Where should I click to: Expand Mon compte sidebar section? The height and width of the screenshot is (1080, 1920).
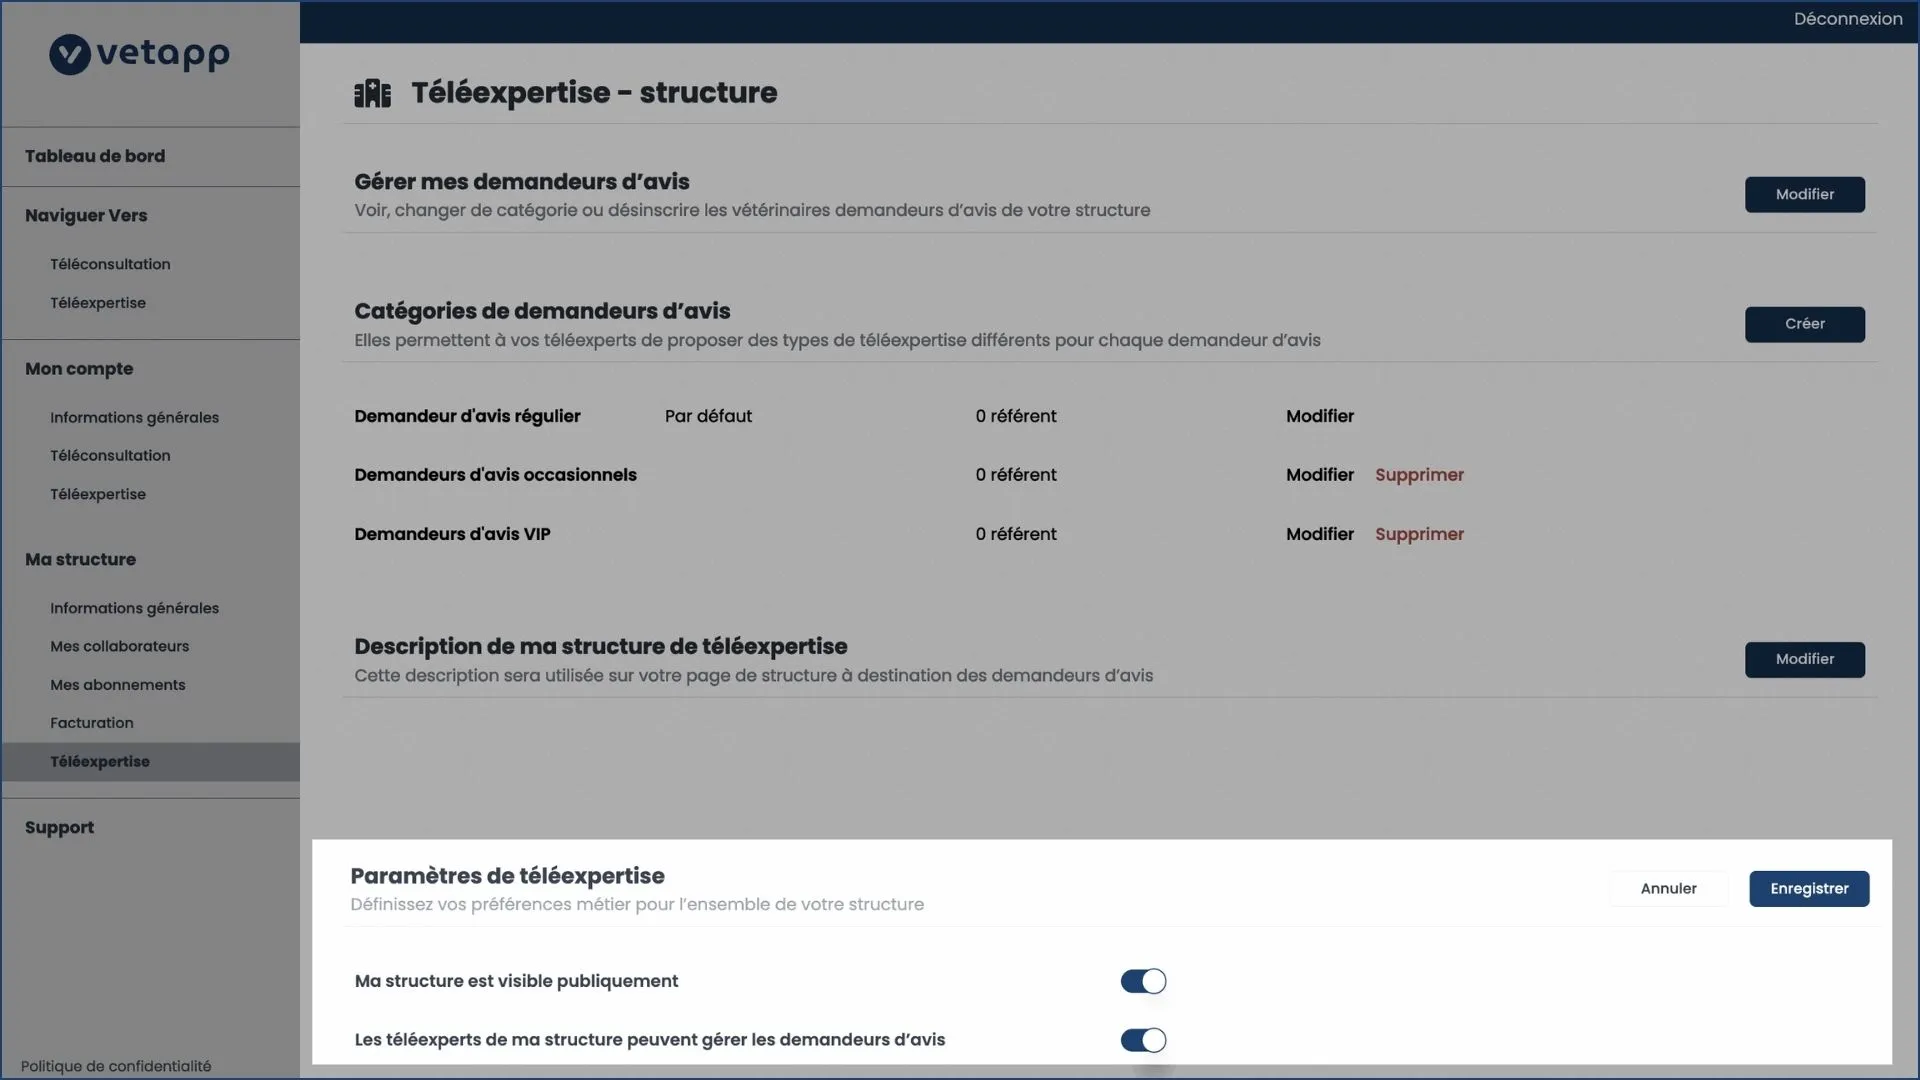coord(79,369)
